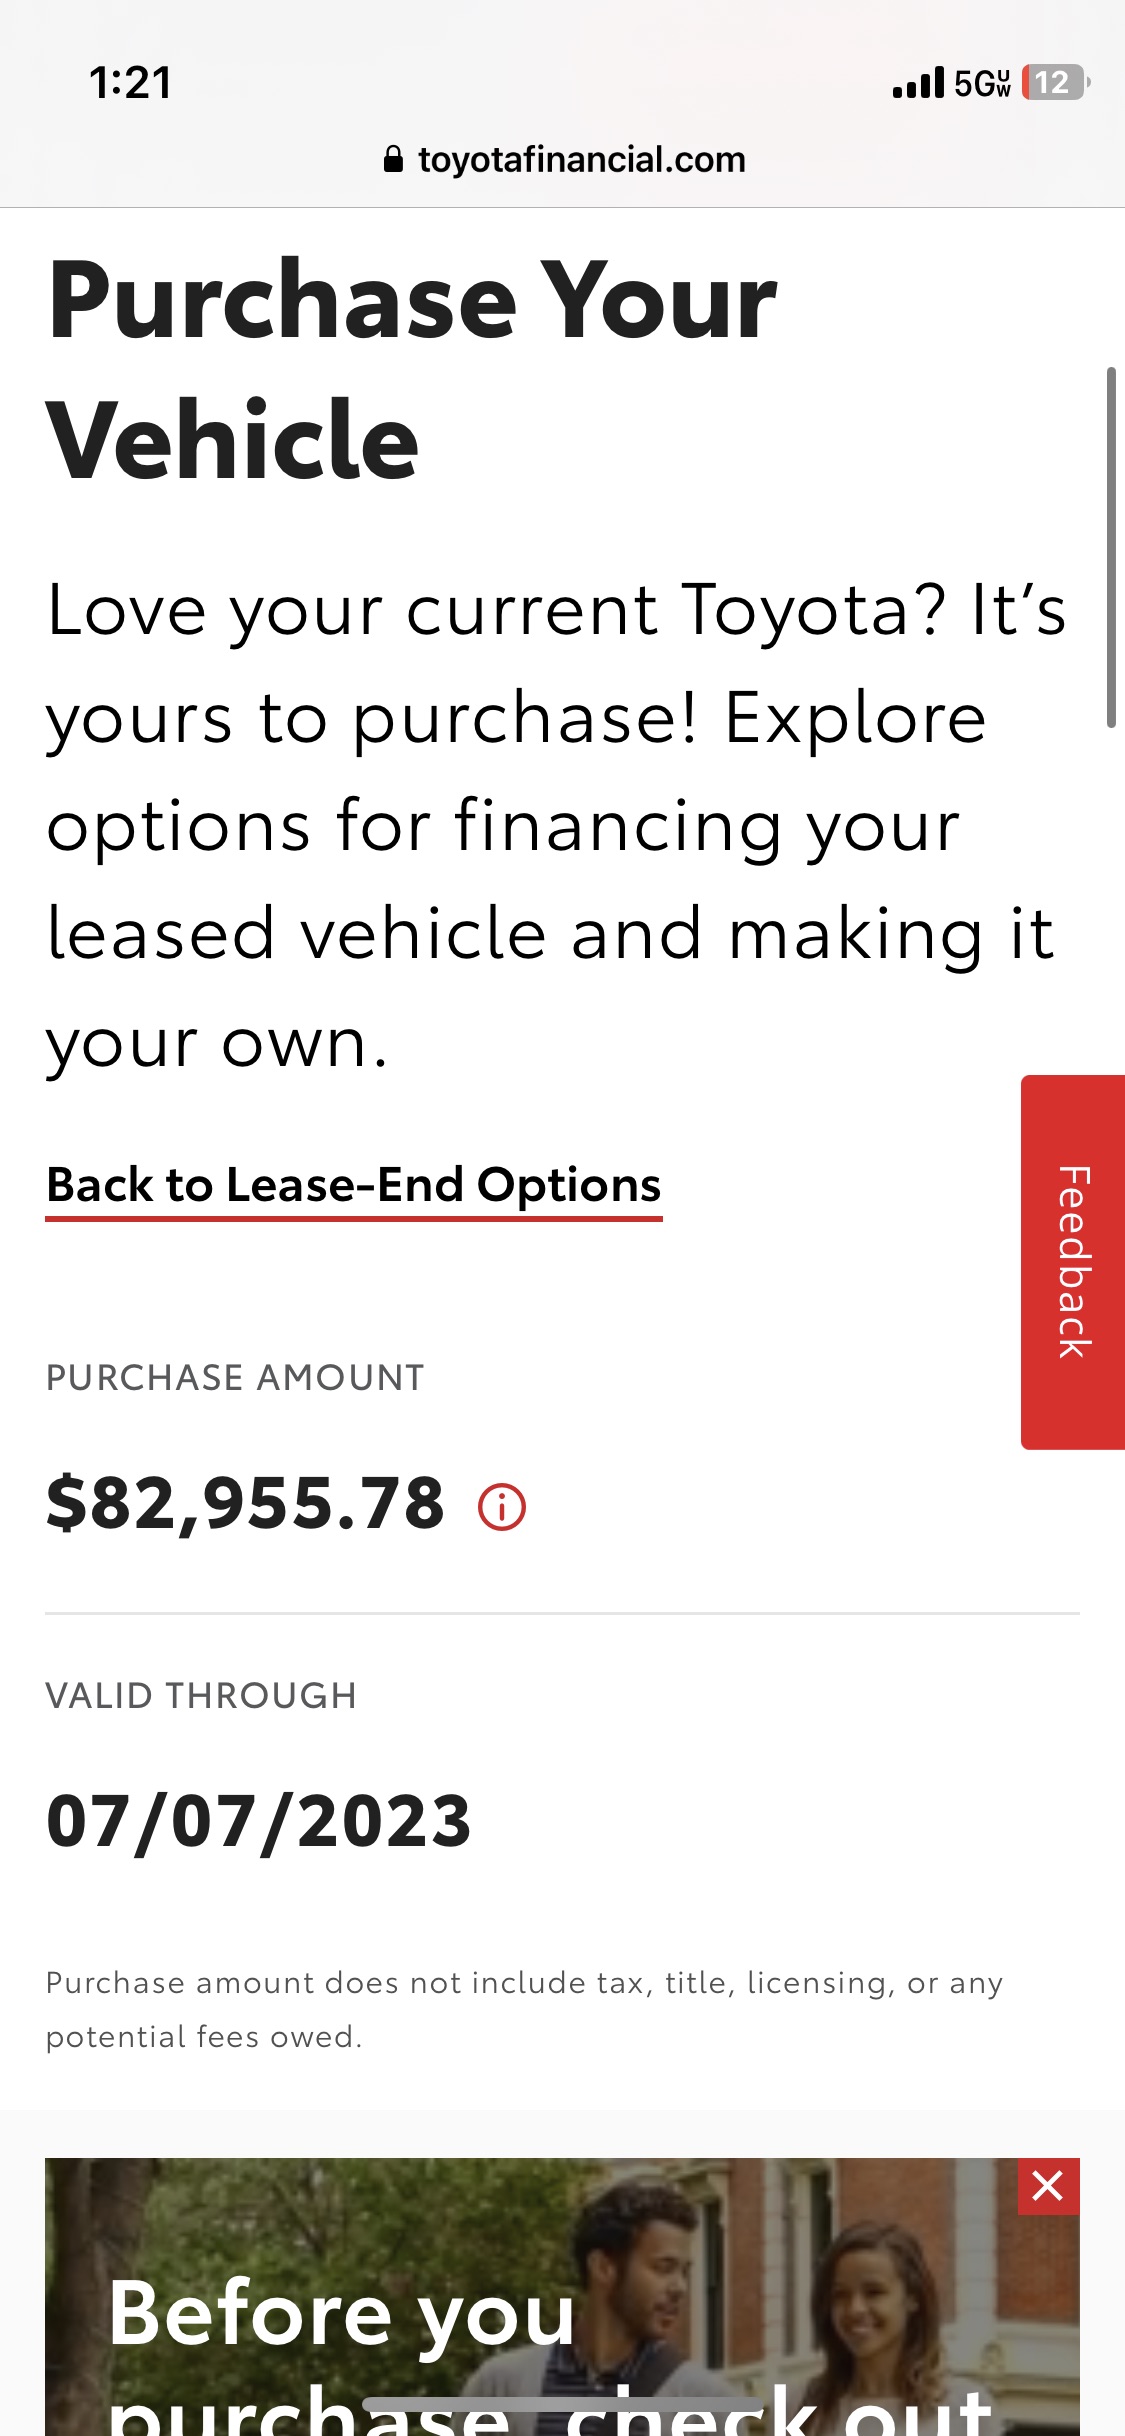Tap the battery indicator in status bar

pos(1055,83)
